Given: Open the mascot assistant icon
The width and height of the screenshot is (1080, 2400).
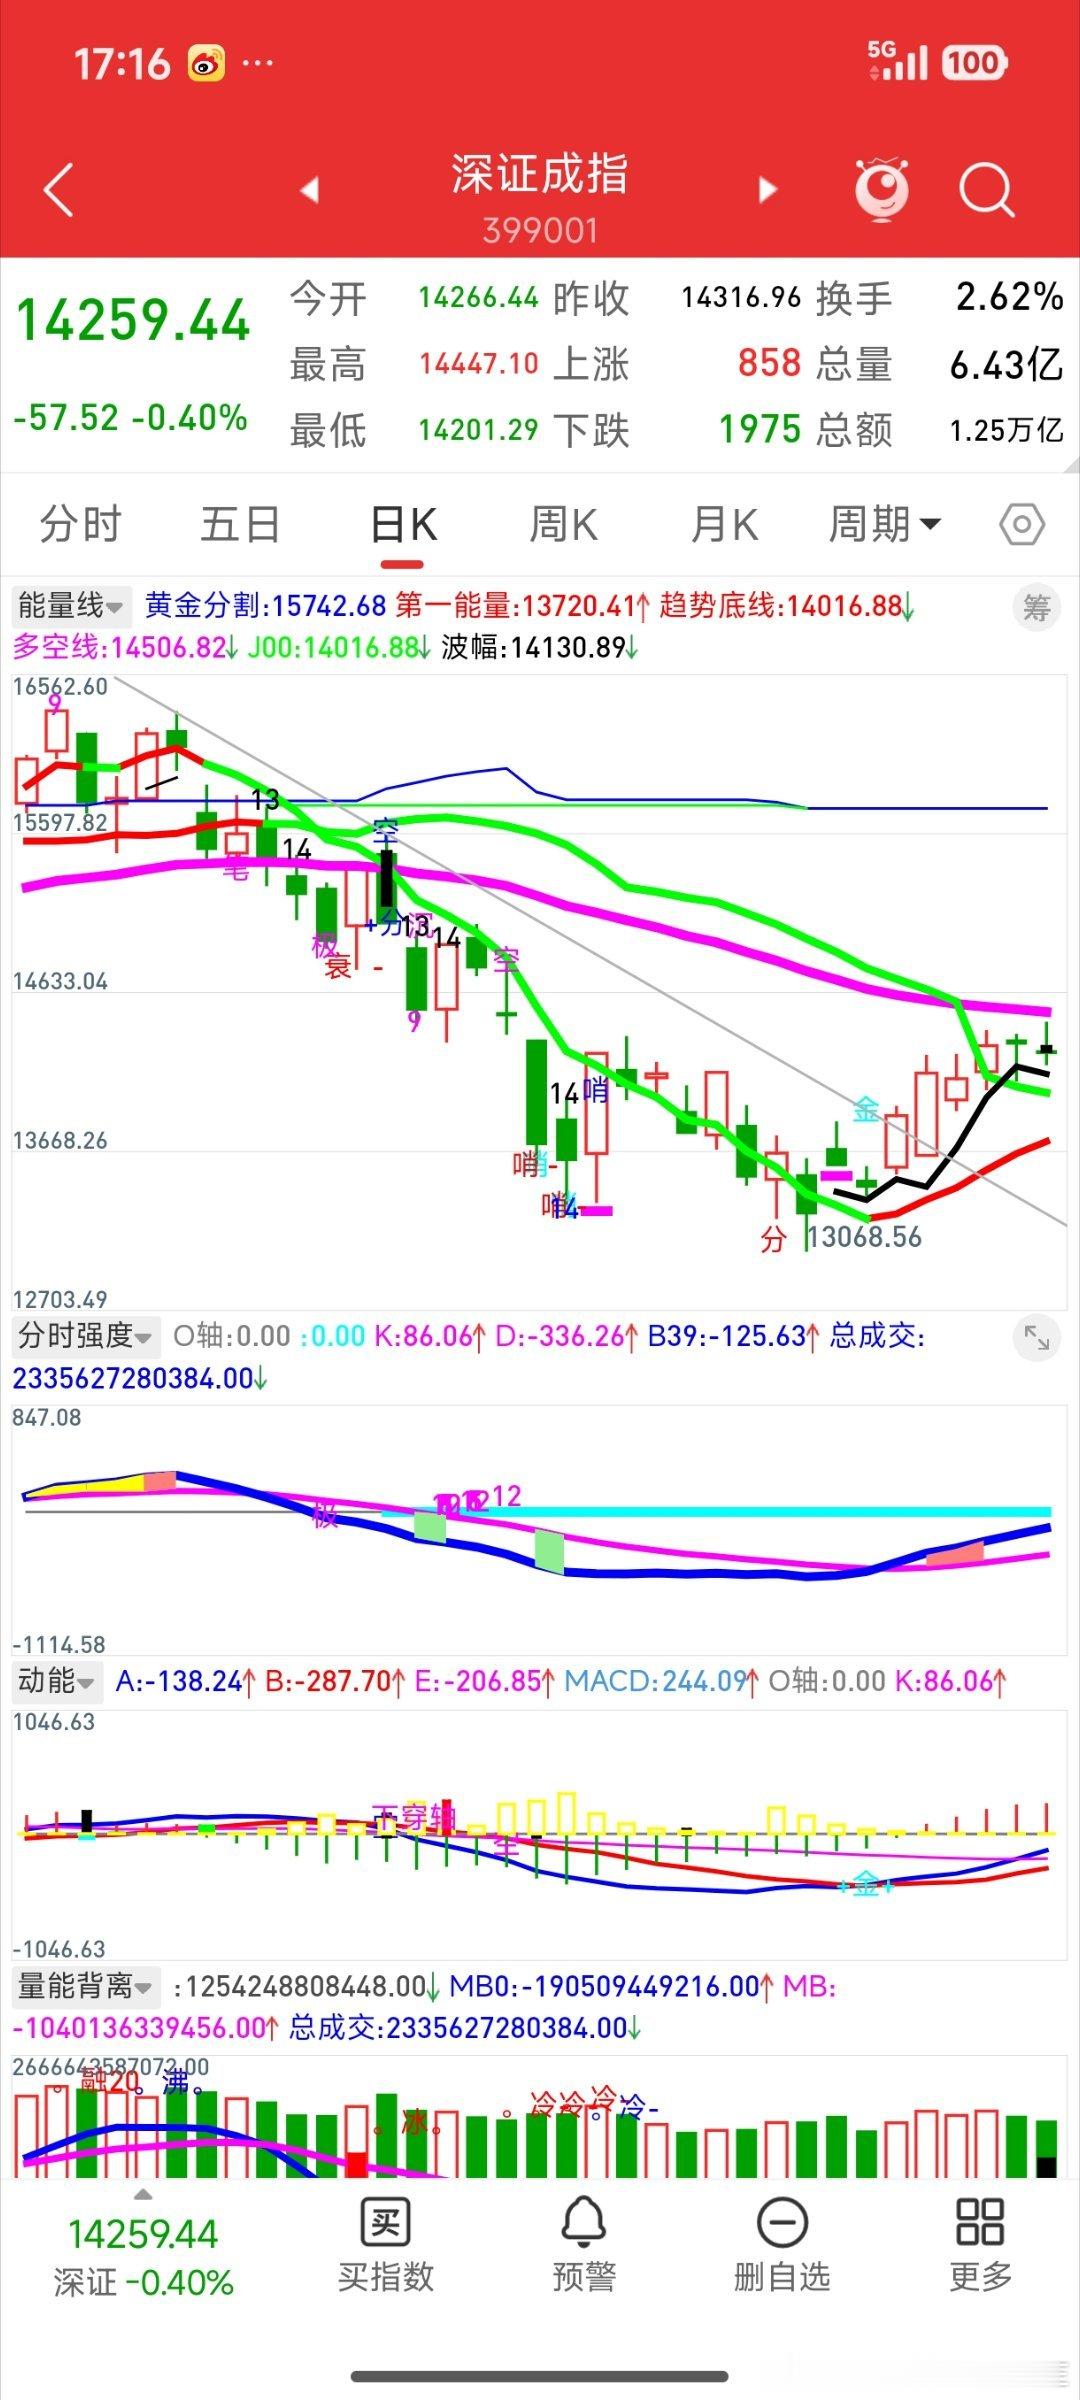Looking at the screenshot, I should point(882,188).
